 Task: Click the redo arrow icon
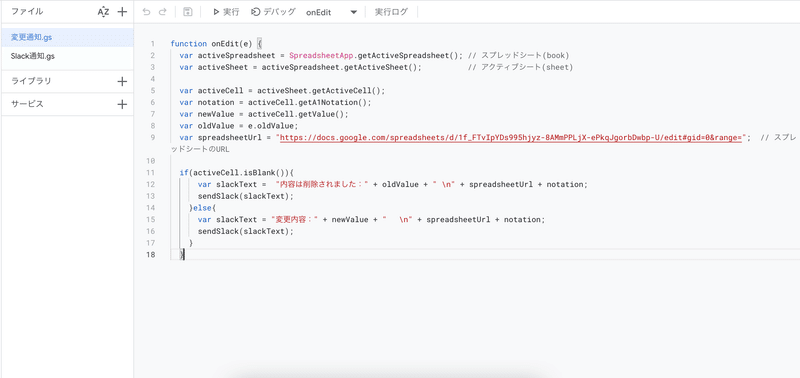(162, 12)
